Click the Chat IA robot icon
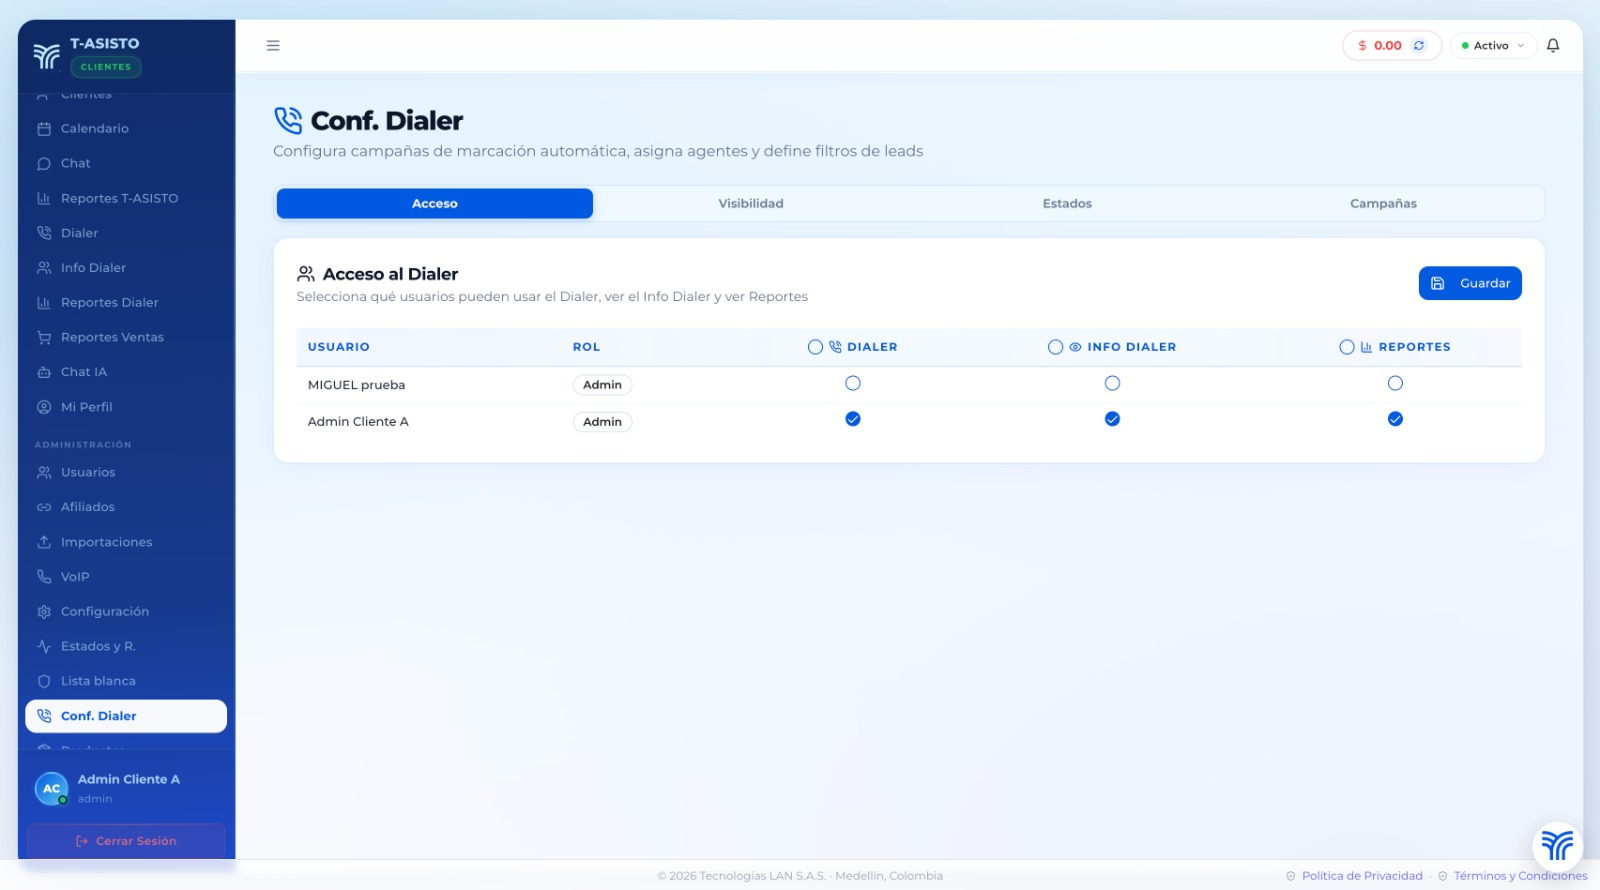Image resolution: width=1600 pixels, height=890 pixels. pos(44,372)
